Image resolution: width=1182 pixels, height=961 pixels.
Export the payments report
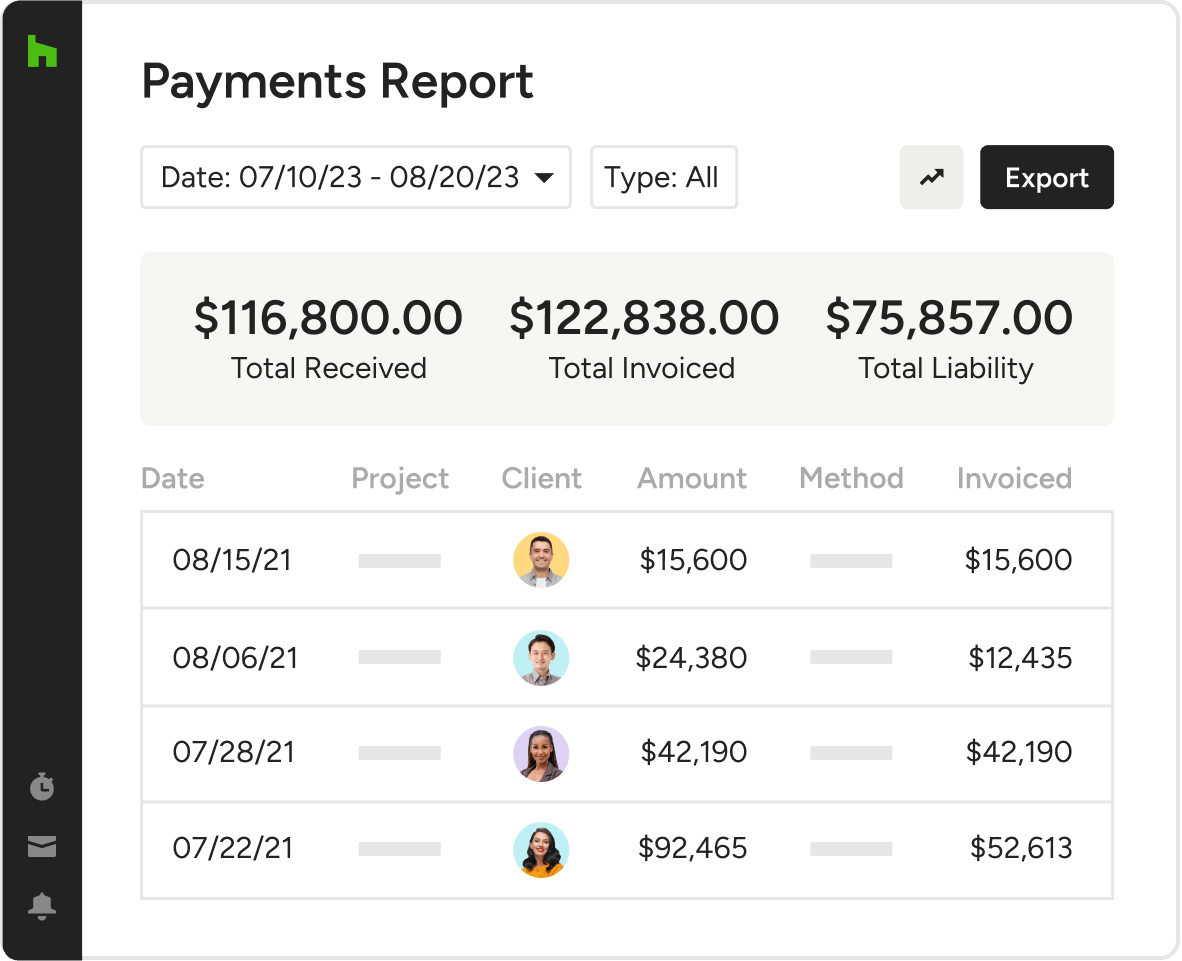pos(1046,177)
